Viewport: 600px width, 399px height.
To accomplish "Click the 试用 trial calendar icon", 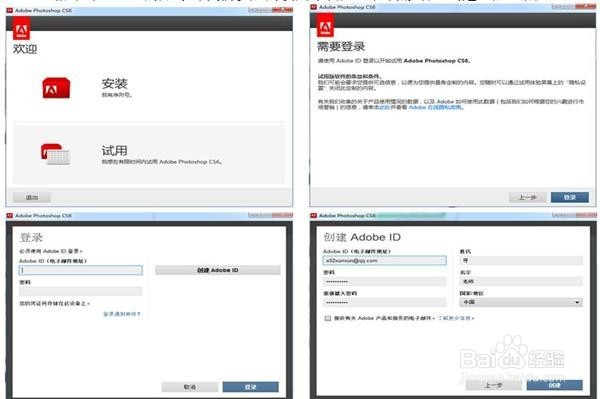I will point(55,154).
